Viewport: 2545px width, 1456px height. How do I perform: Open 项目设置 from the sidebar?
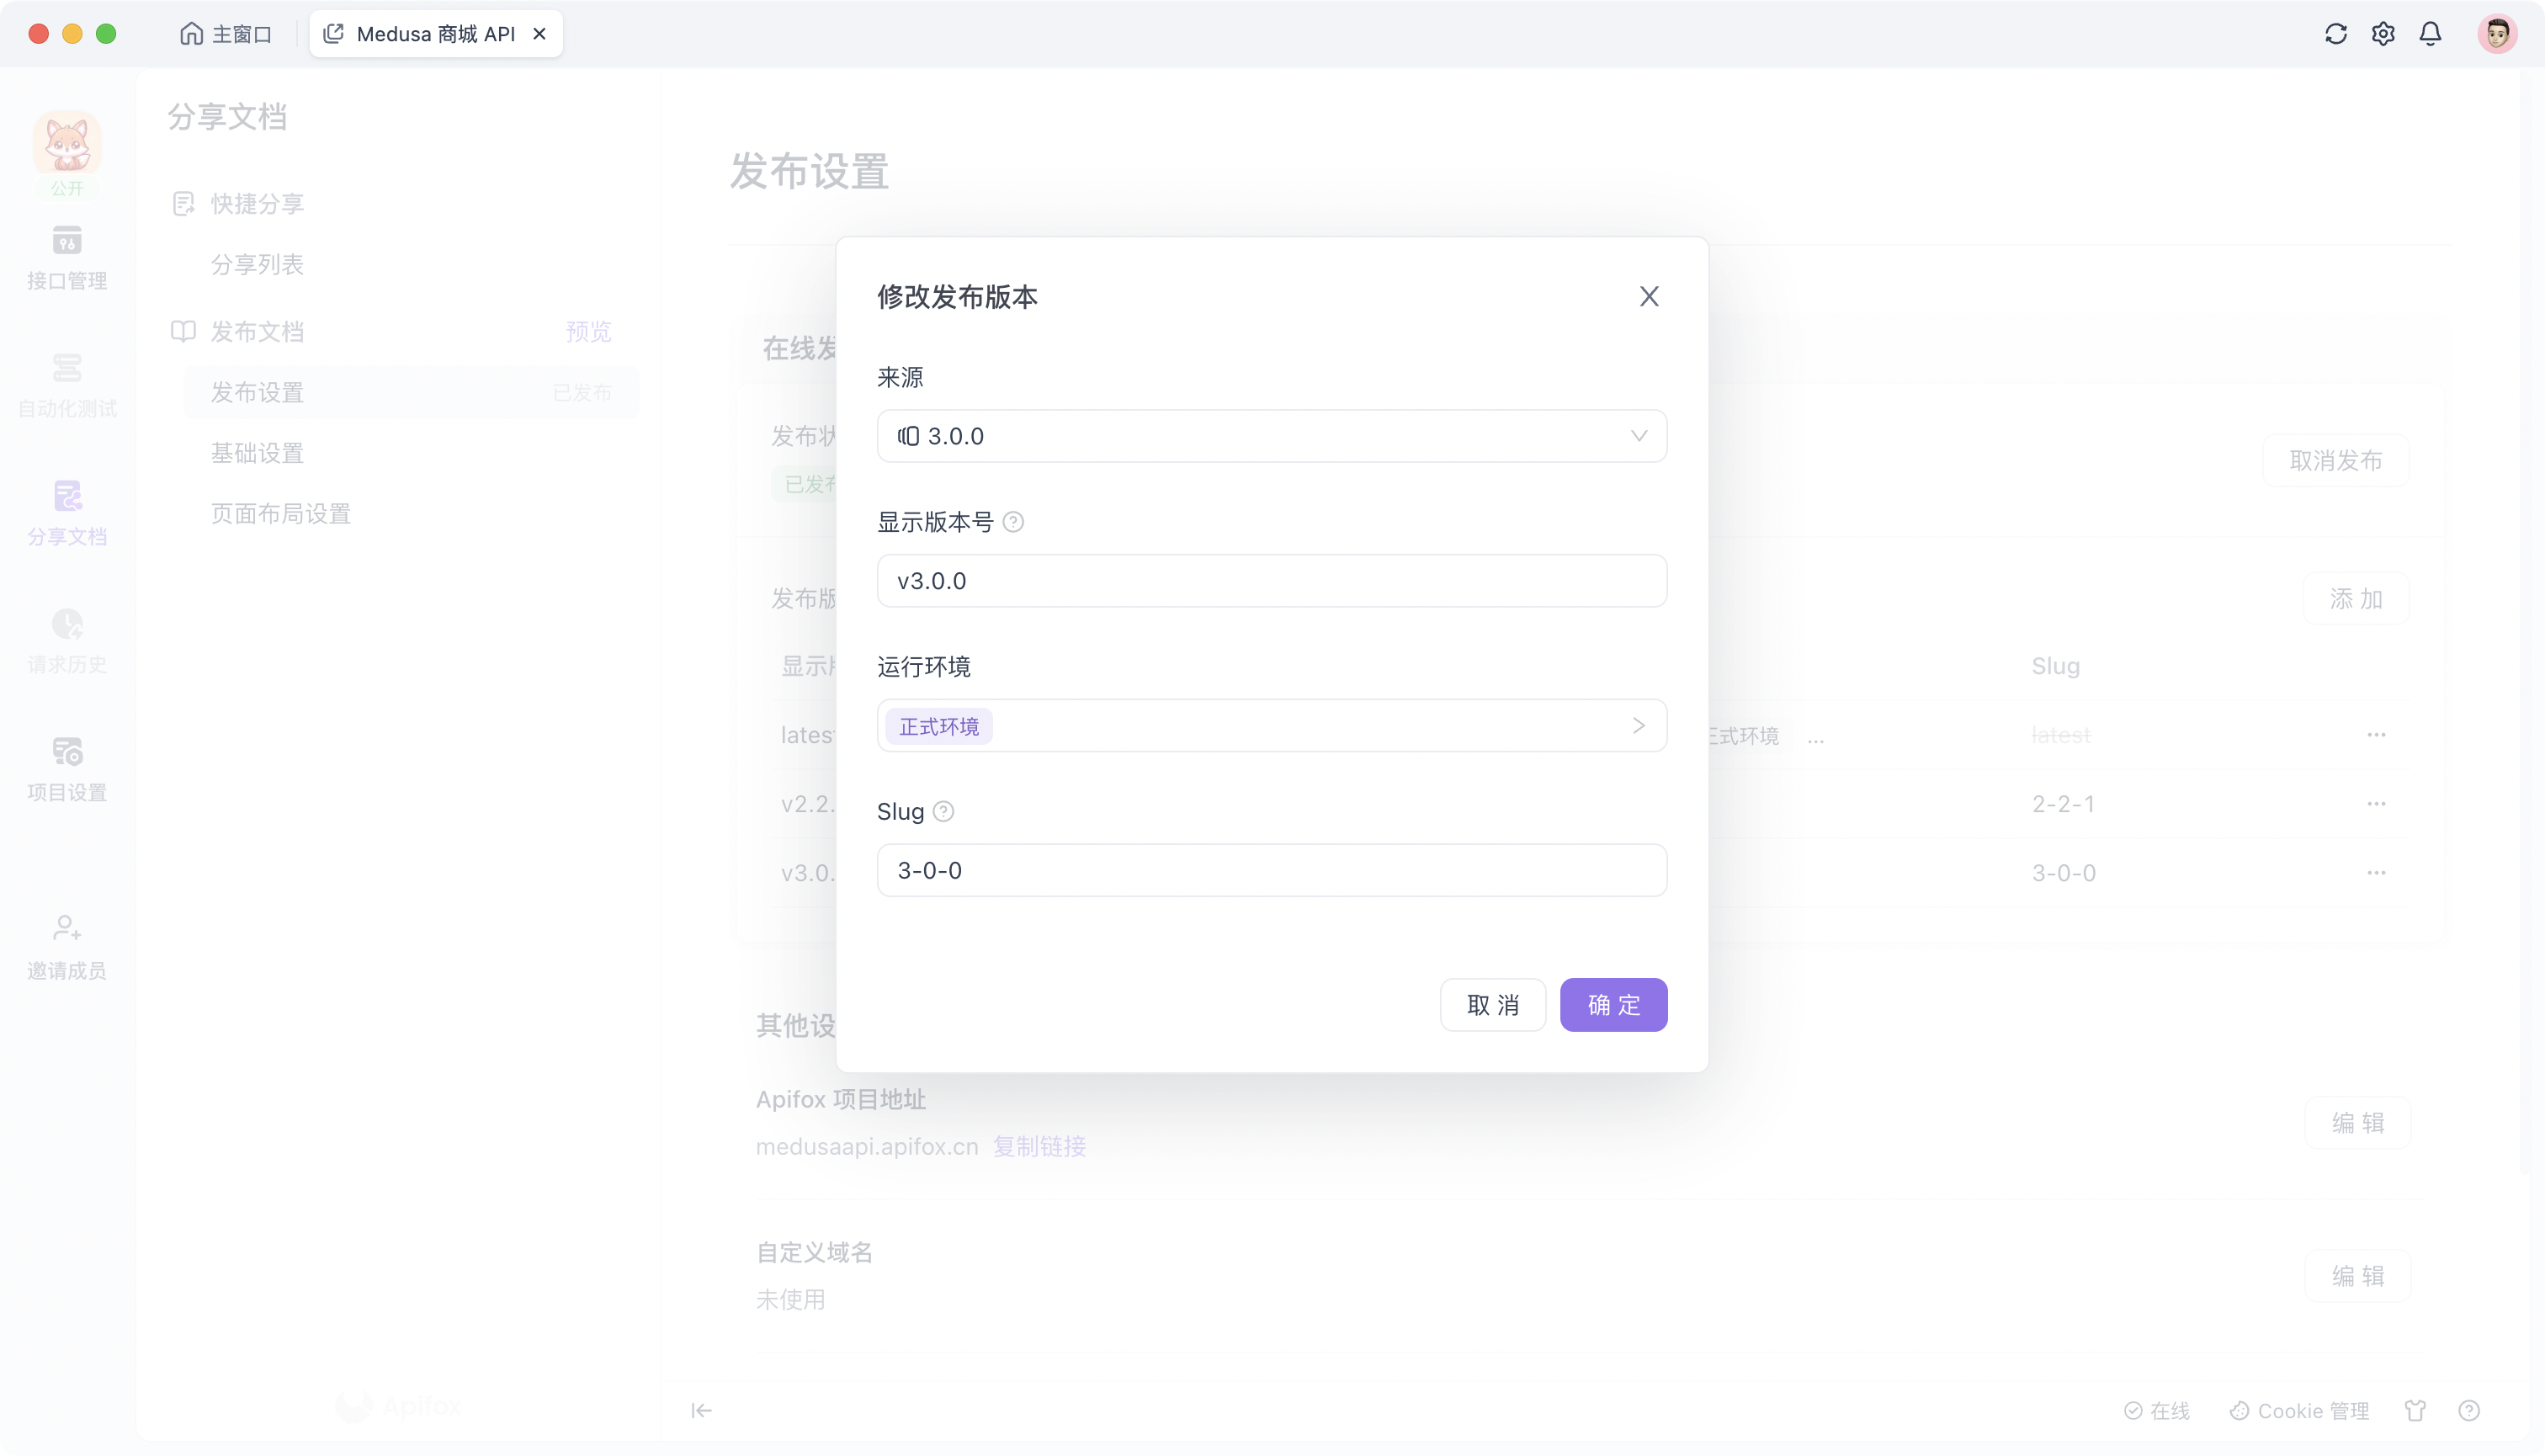click(x=66, y=768)
